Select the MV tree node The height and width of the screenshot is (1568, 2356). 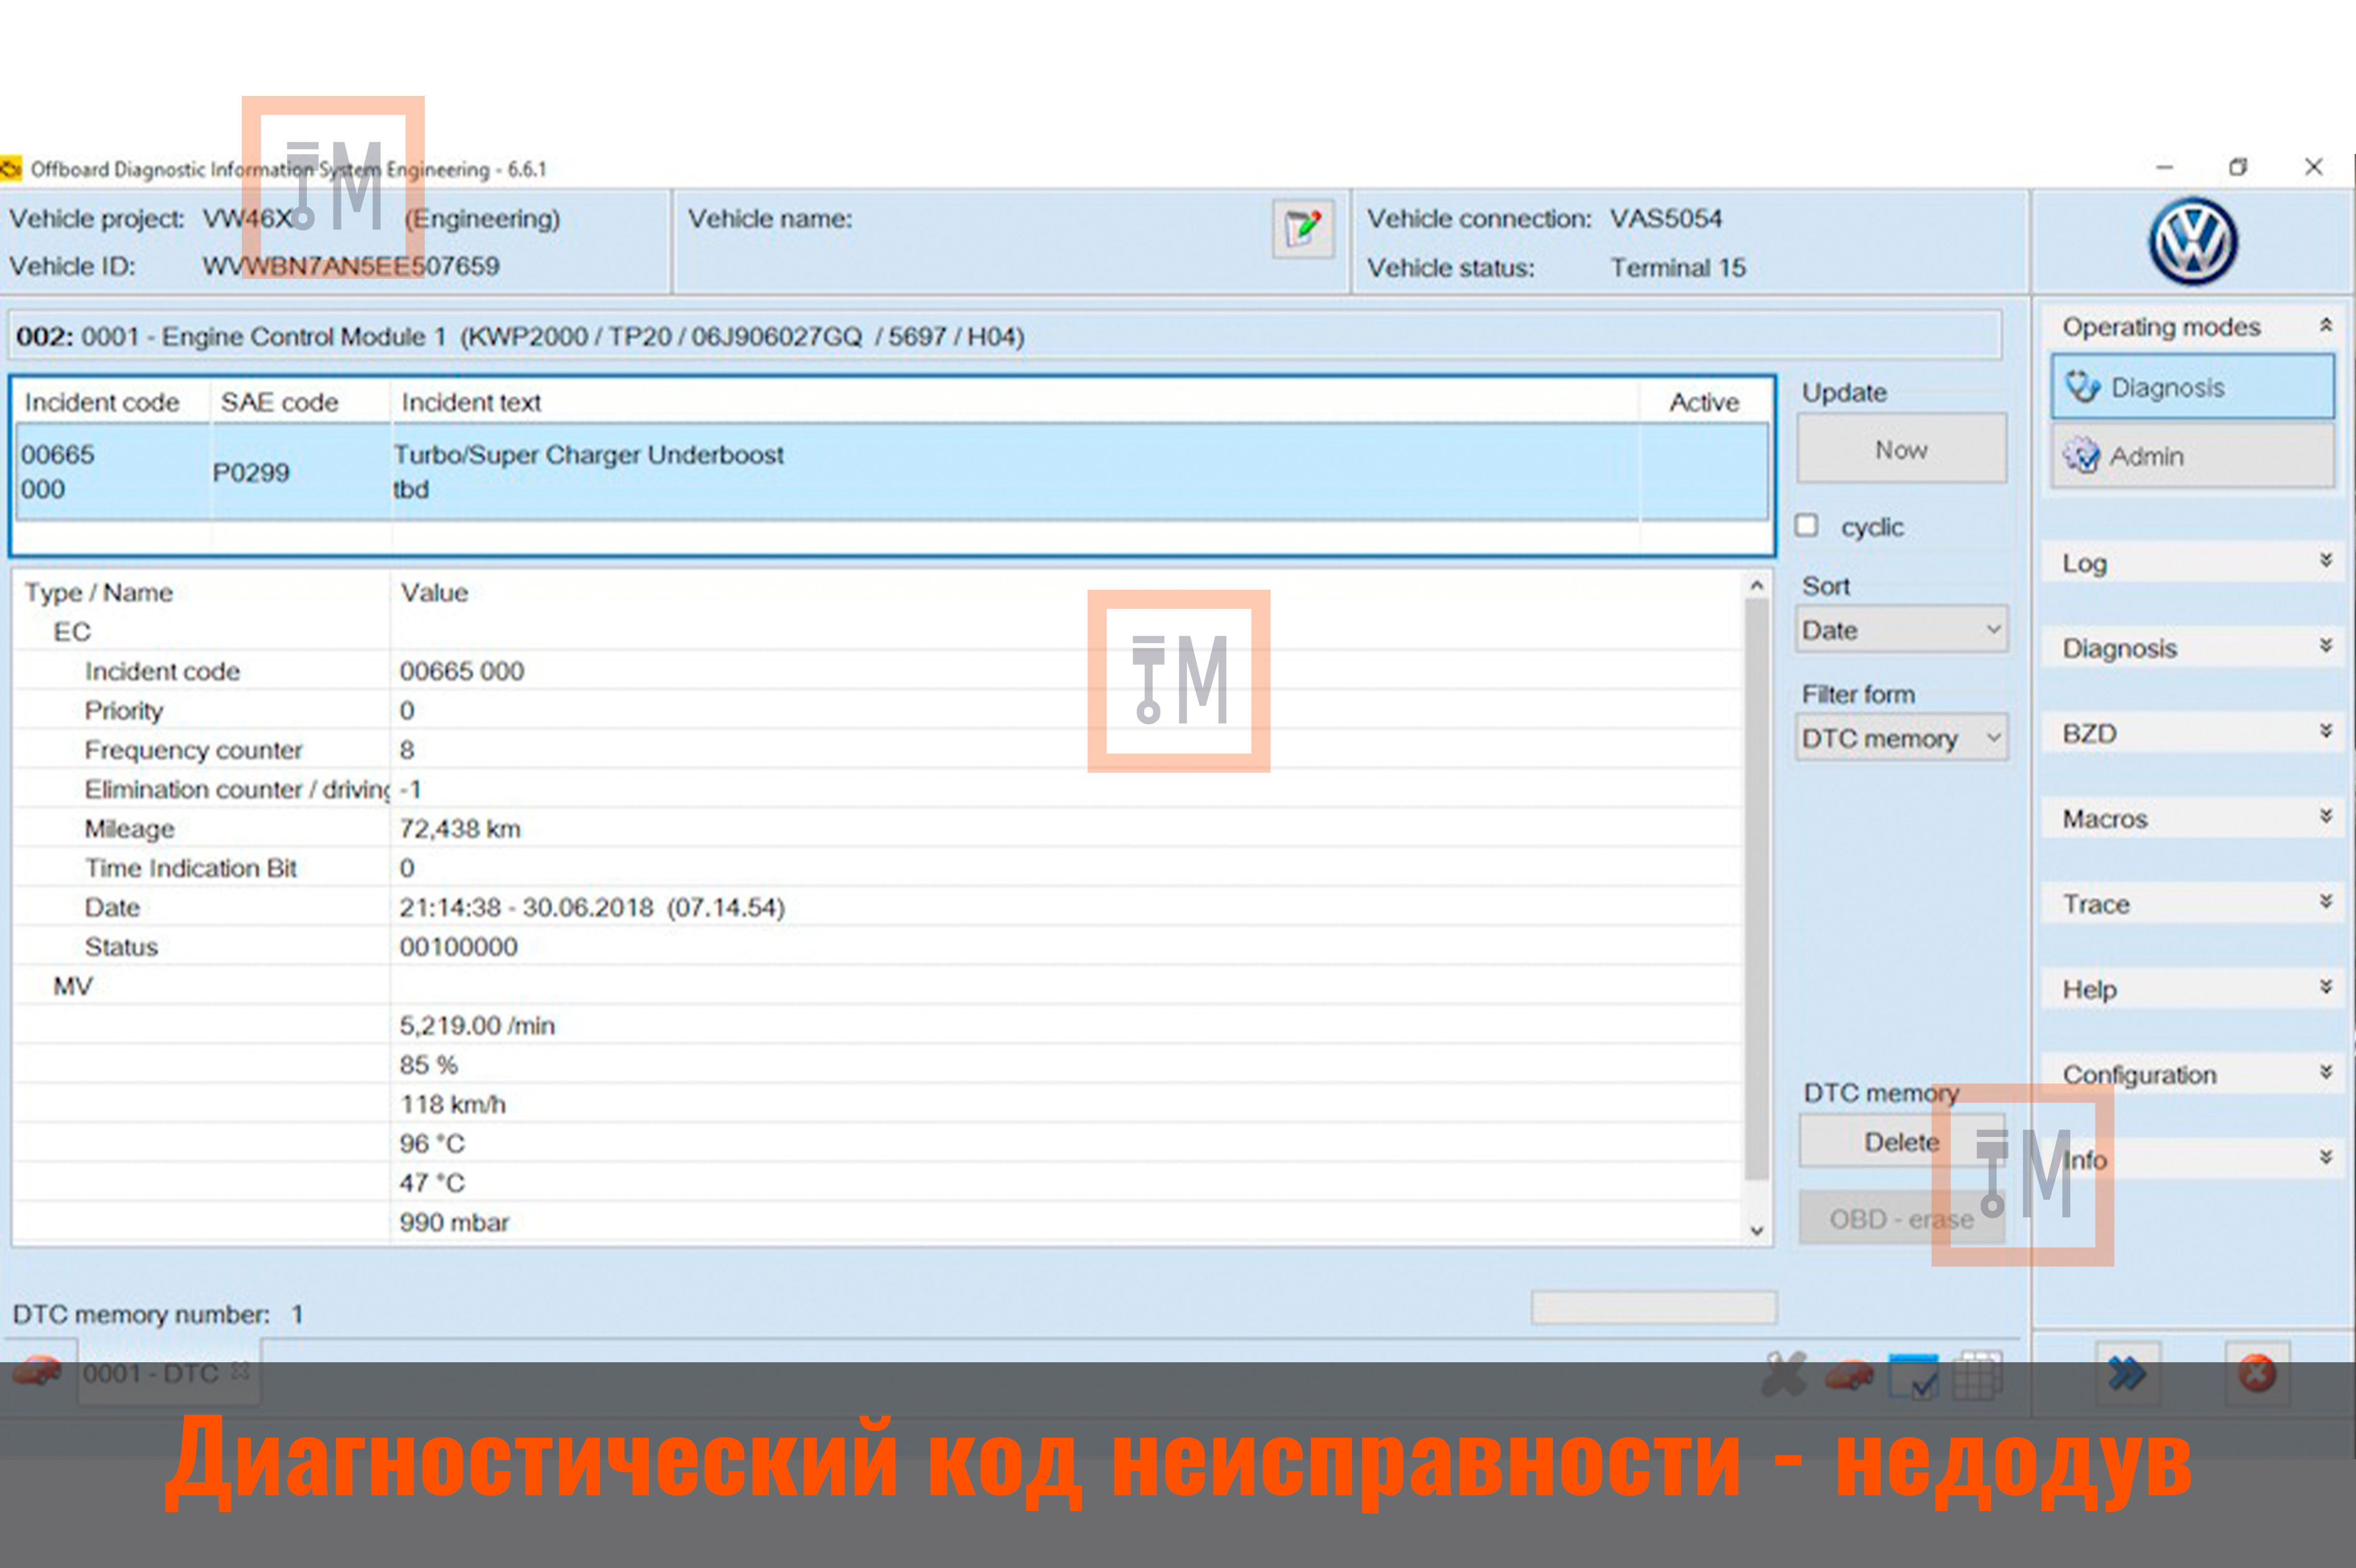73,986
